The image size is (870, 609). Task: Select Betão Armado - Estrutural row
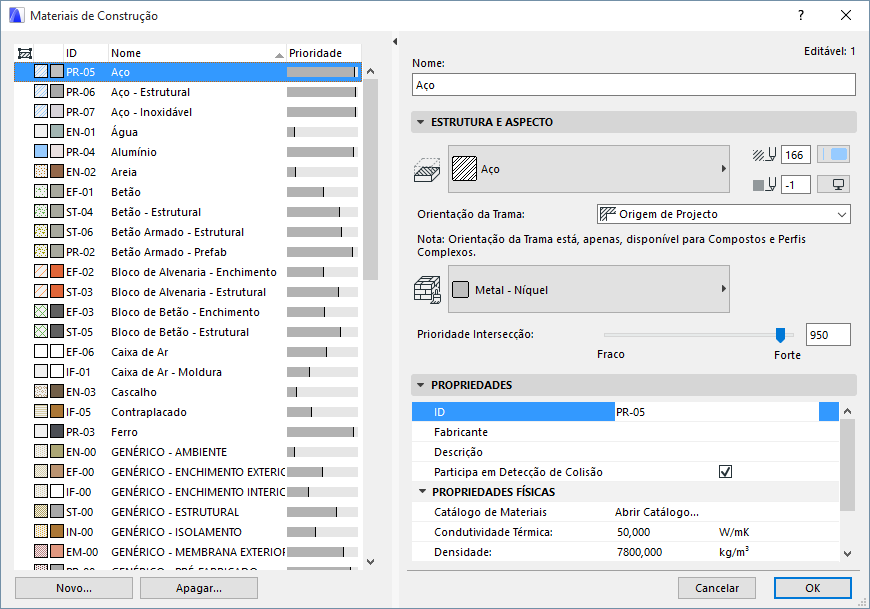[188, 232]
